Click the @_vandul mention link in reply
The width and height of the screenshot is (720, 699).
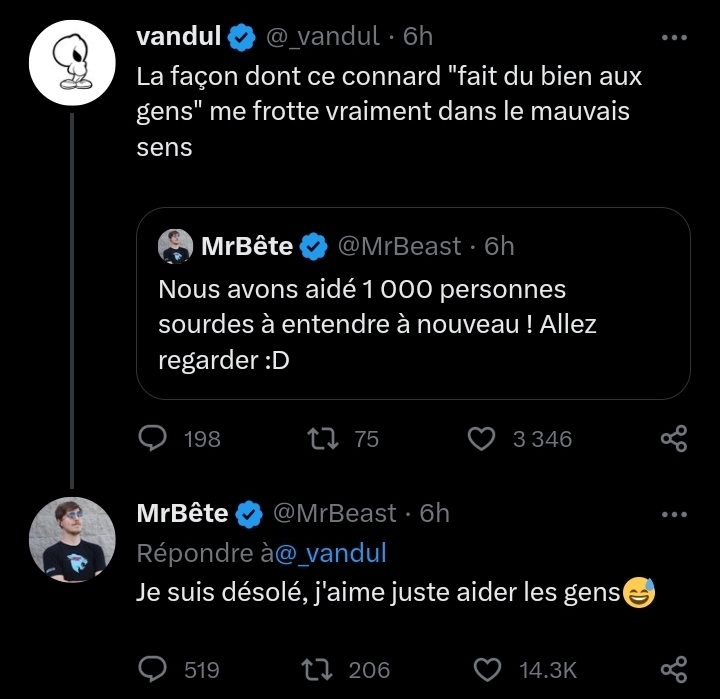[330, 553]
